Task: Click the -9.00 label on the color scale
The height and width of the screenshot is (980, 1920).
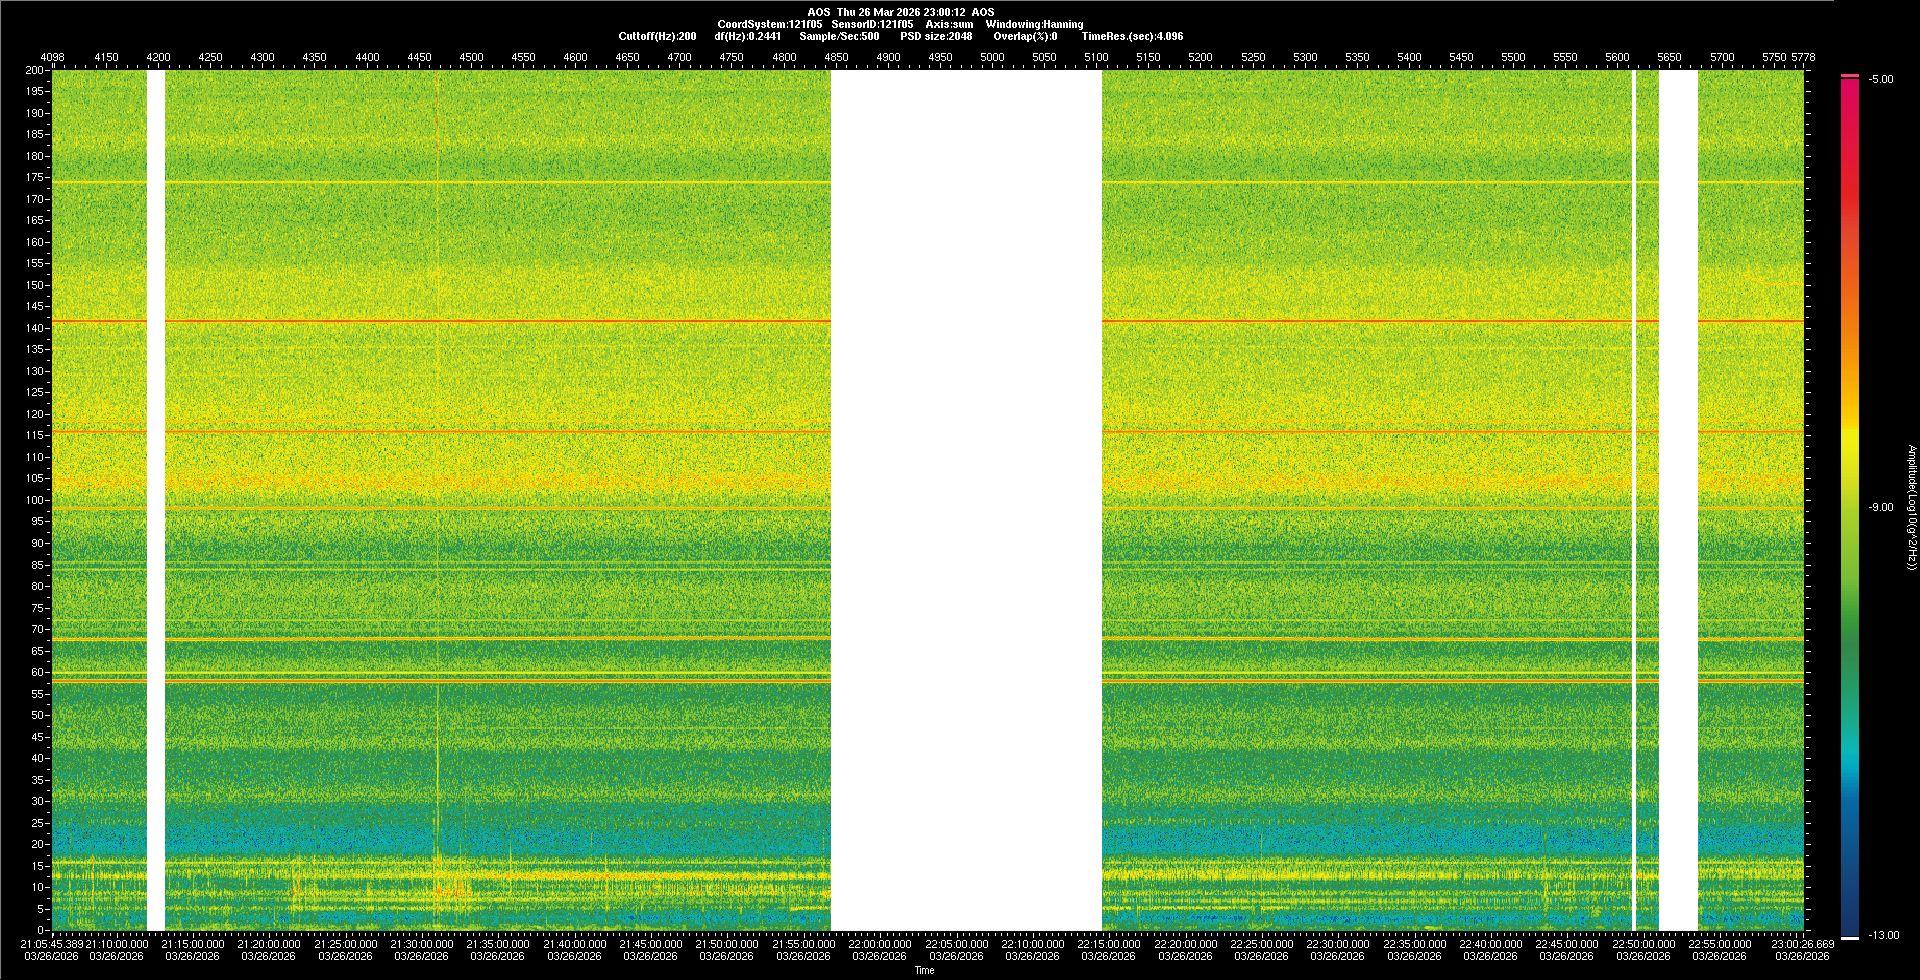Action: 1881,507
